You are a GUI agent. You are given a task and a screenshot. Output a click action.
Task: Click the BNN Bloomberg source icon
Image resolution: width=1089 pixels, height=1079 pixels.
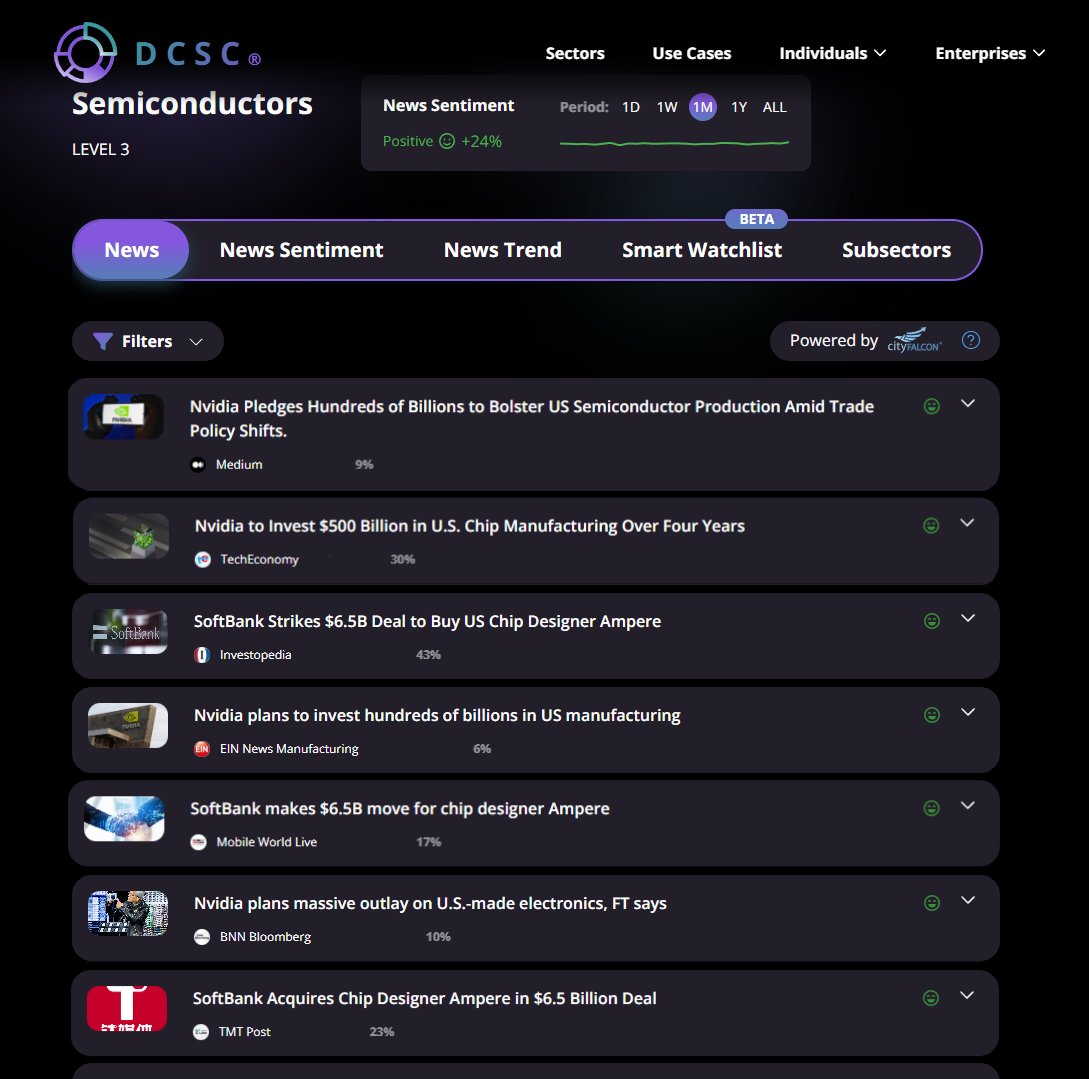pyautogui.click(x=202, y=937)
